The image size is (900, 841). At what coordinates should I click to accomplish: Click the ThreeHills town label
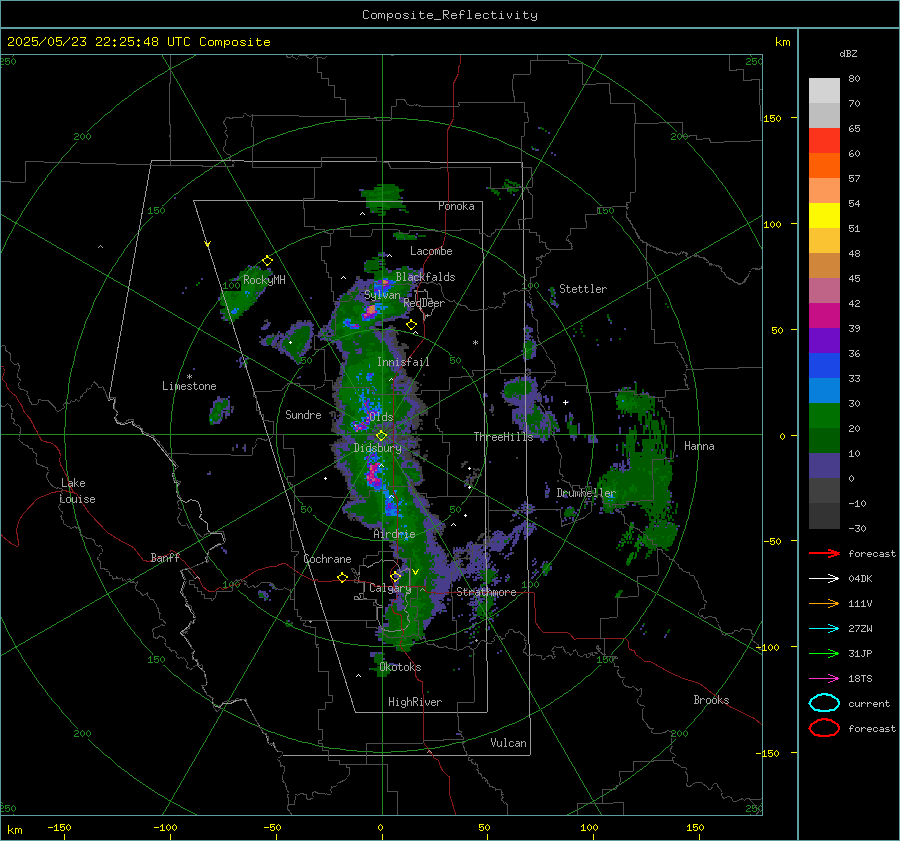click(x=503, y=437)
